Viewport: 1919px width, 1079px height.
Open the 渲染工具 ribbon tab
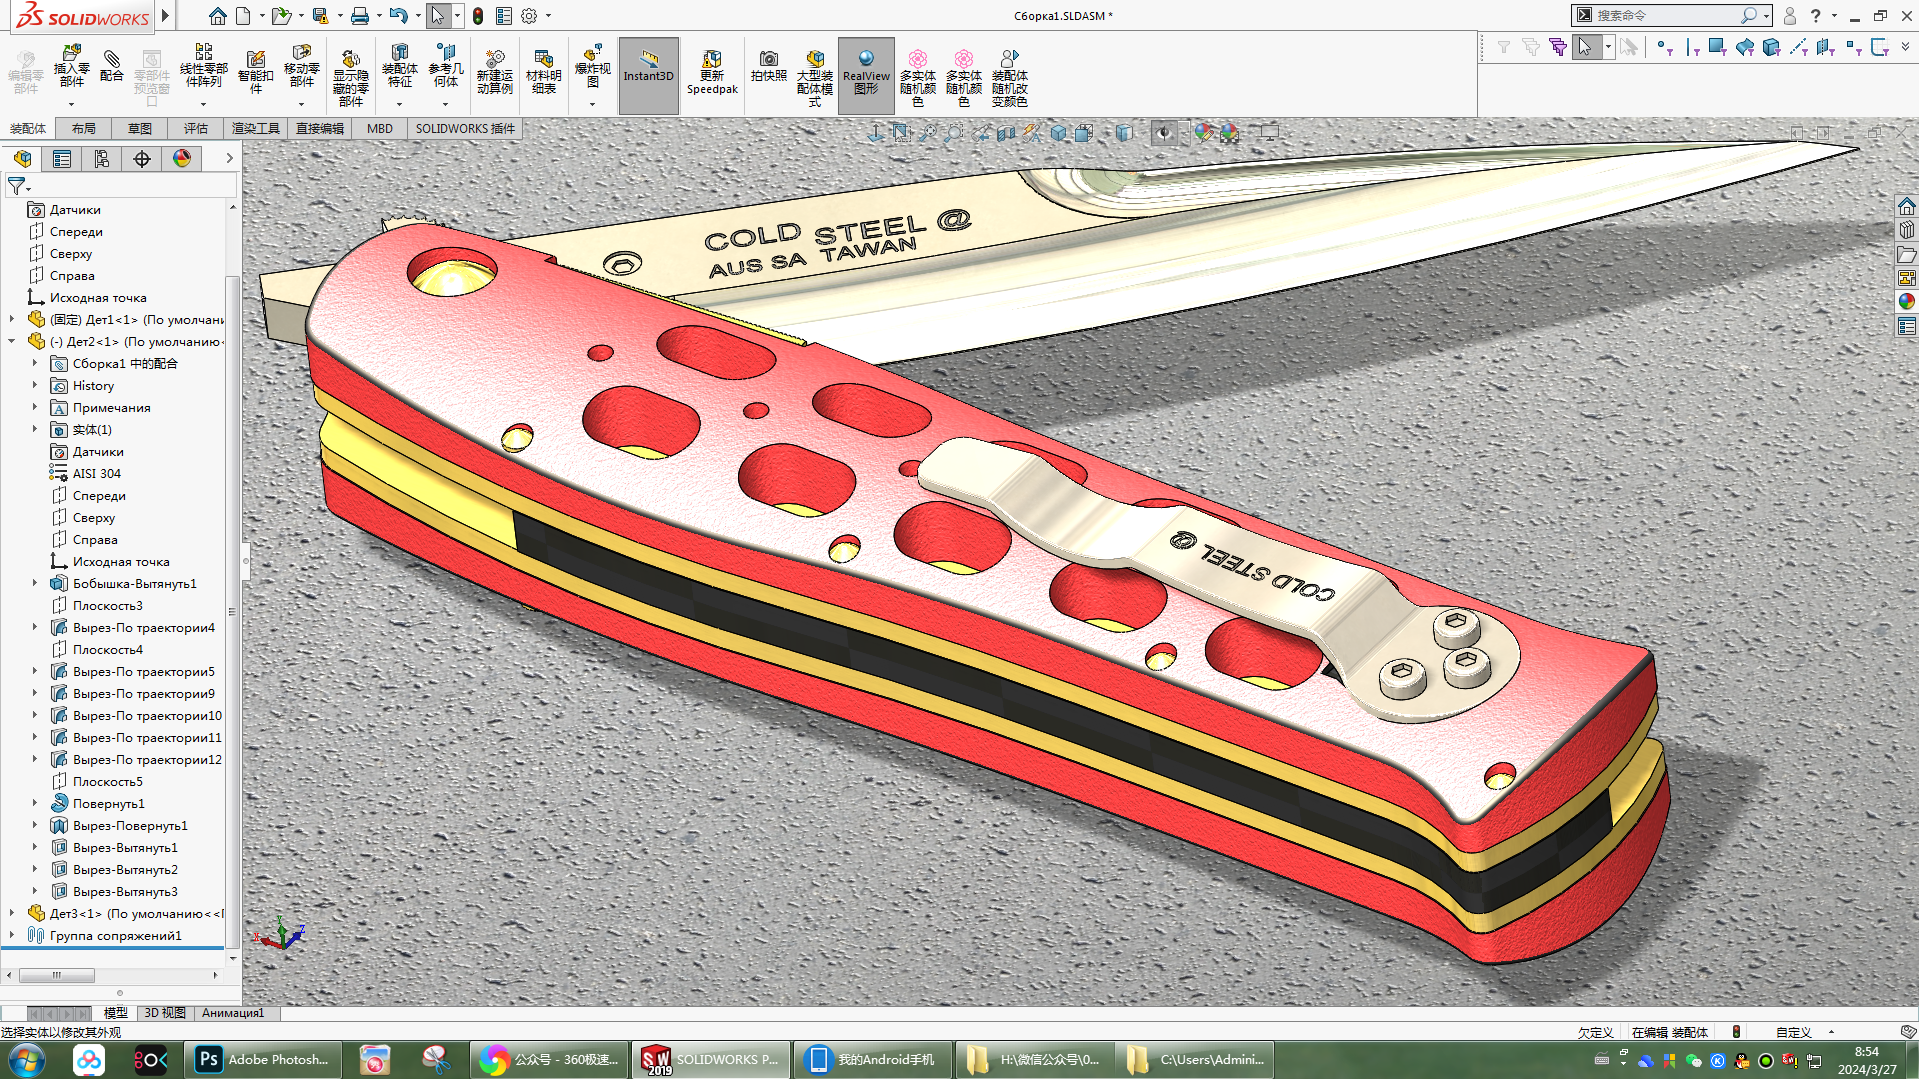(x=256, y=129)
